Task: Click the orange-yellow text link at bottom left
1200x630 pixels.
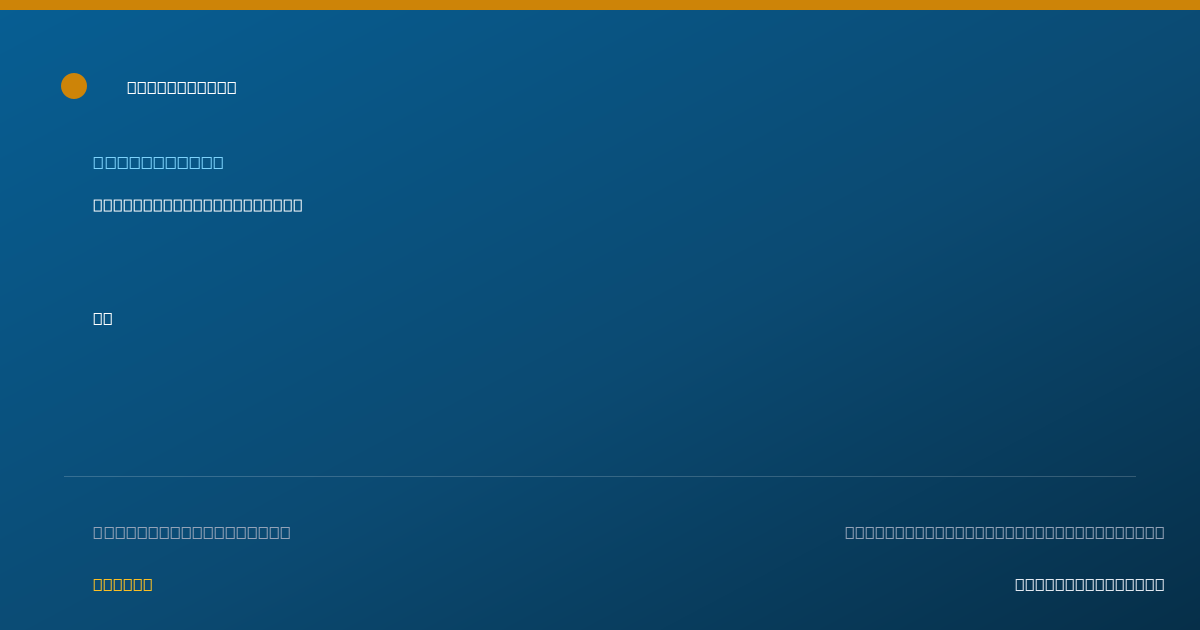Action: click(x=123, y=584)
